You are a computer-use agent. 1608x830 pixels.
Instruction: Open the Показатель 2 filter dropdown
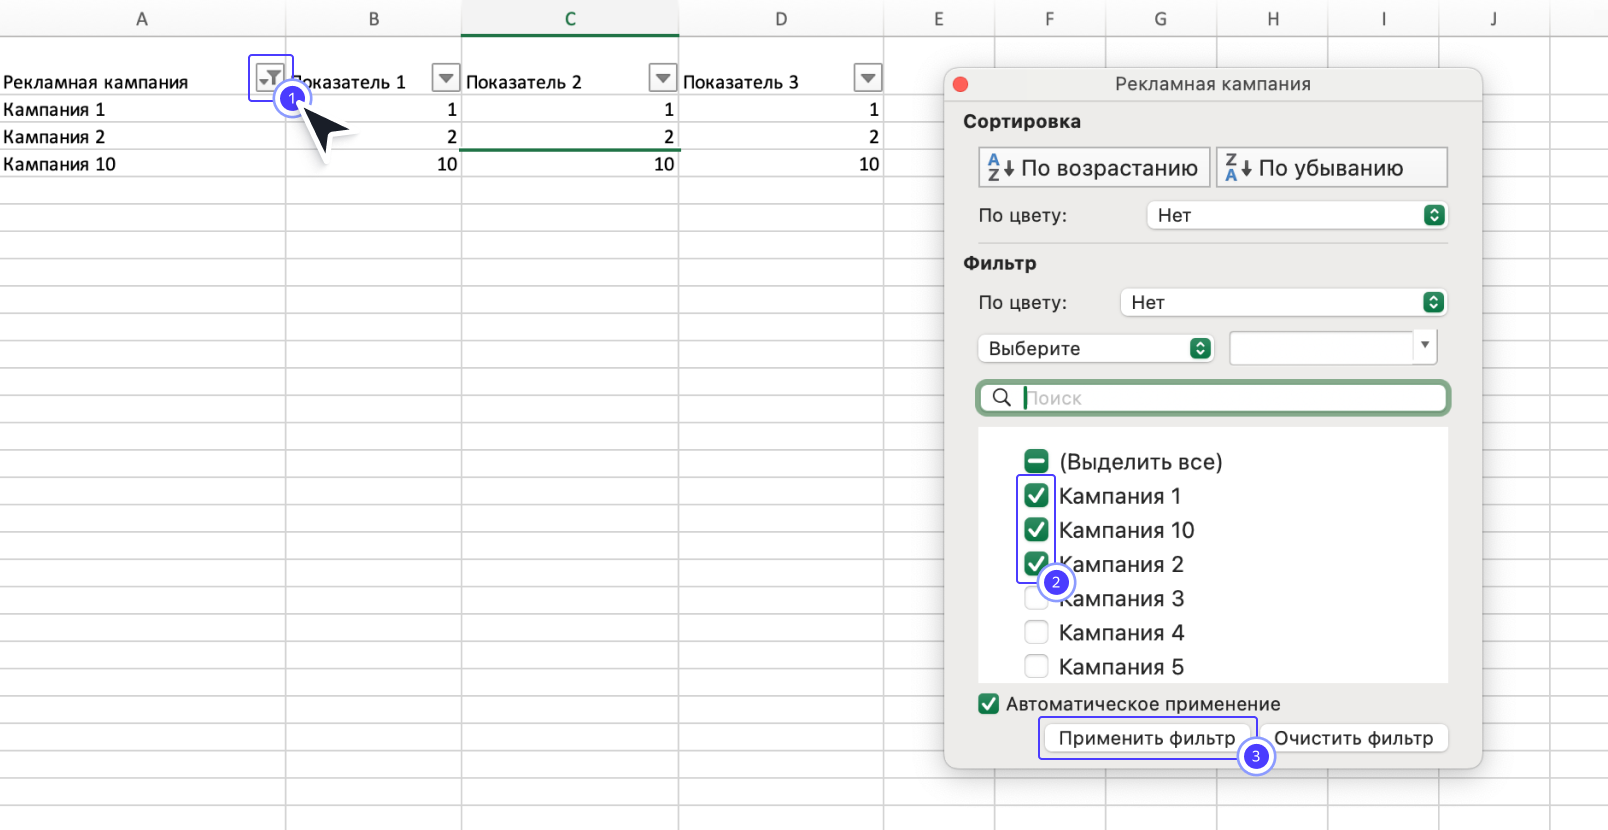663,78
